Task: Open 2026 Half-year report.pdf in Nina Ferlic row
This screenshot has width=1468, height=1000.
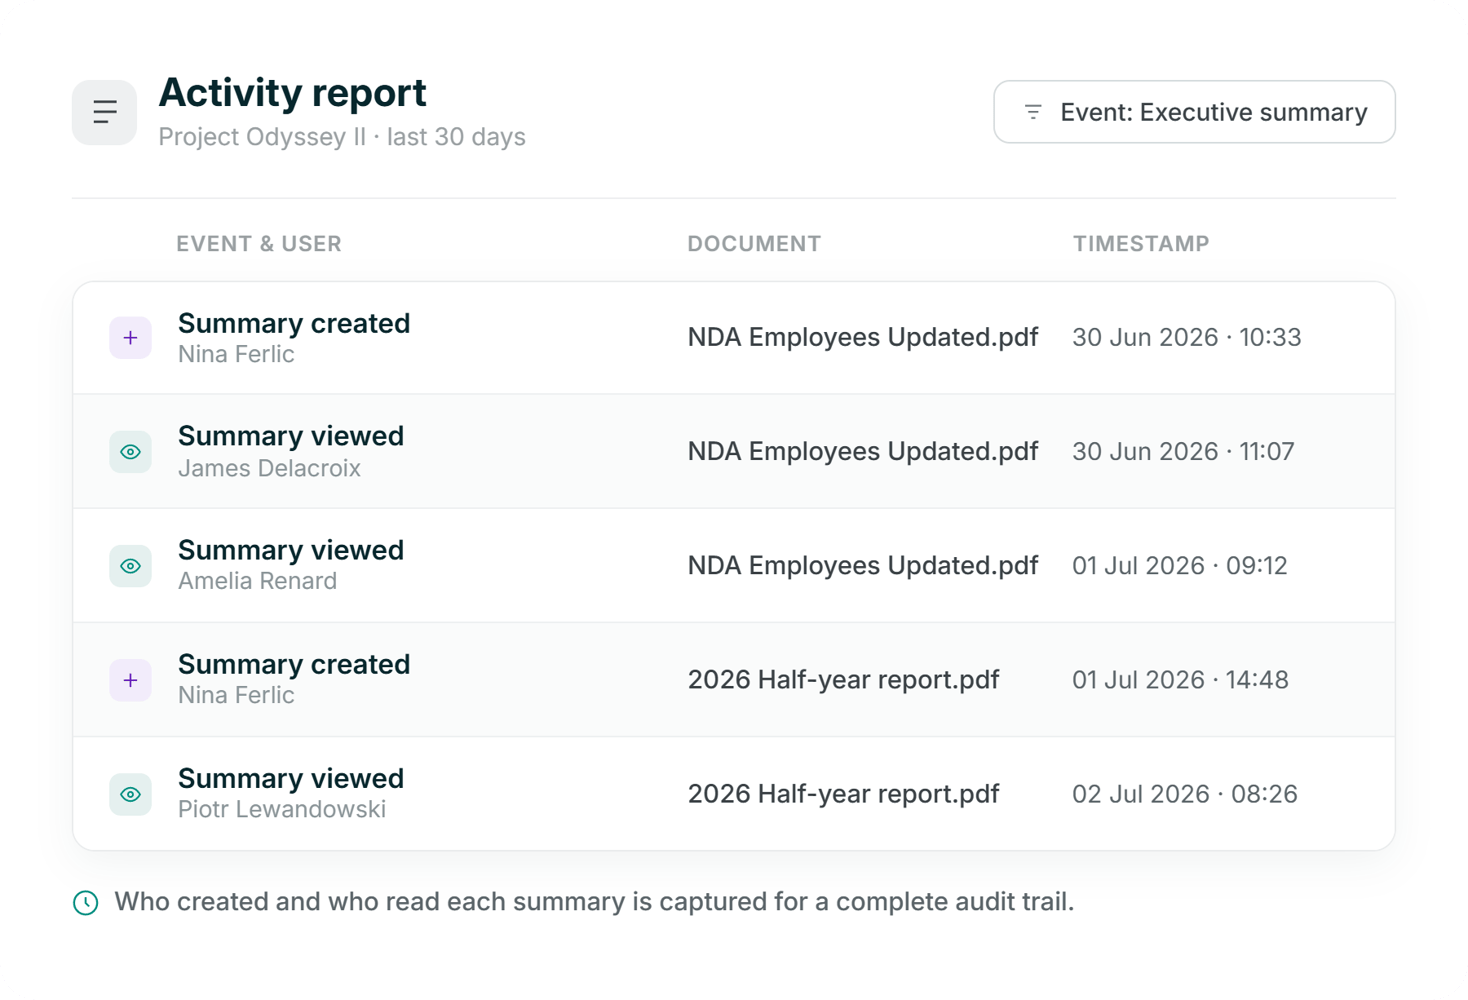Action: 843,680
